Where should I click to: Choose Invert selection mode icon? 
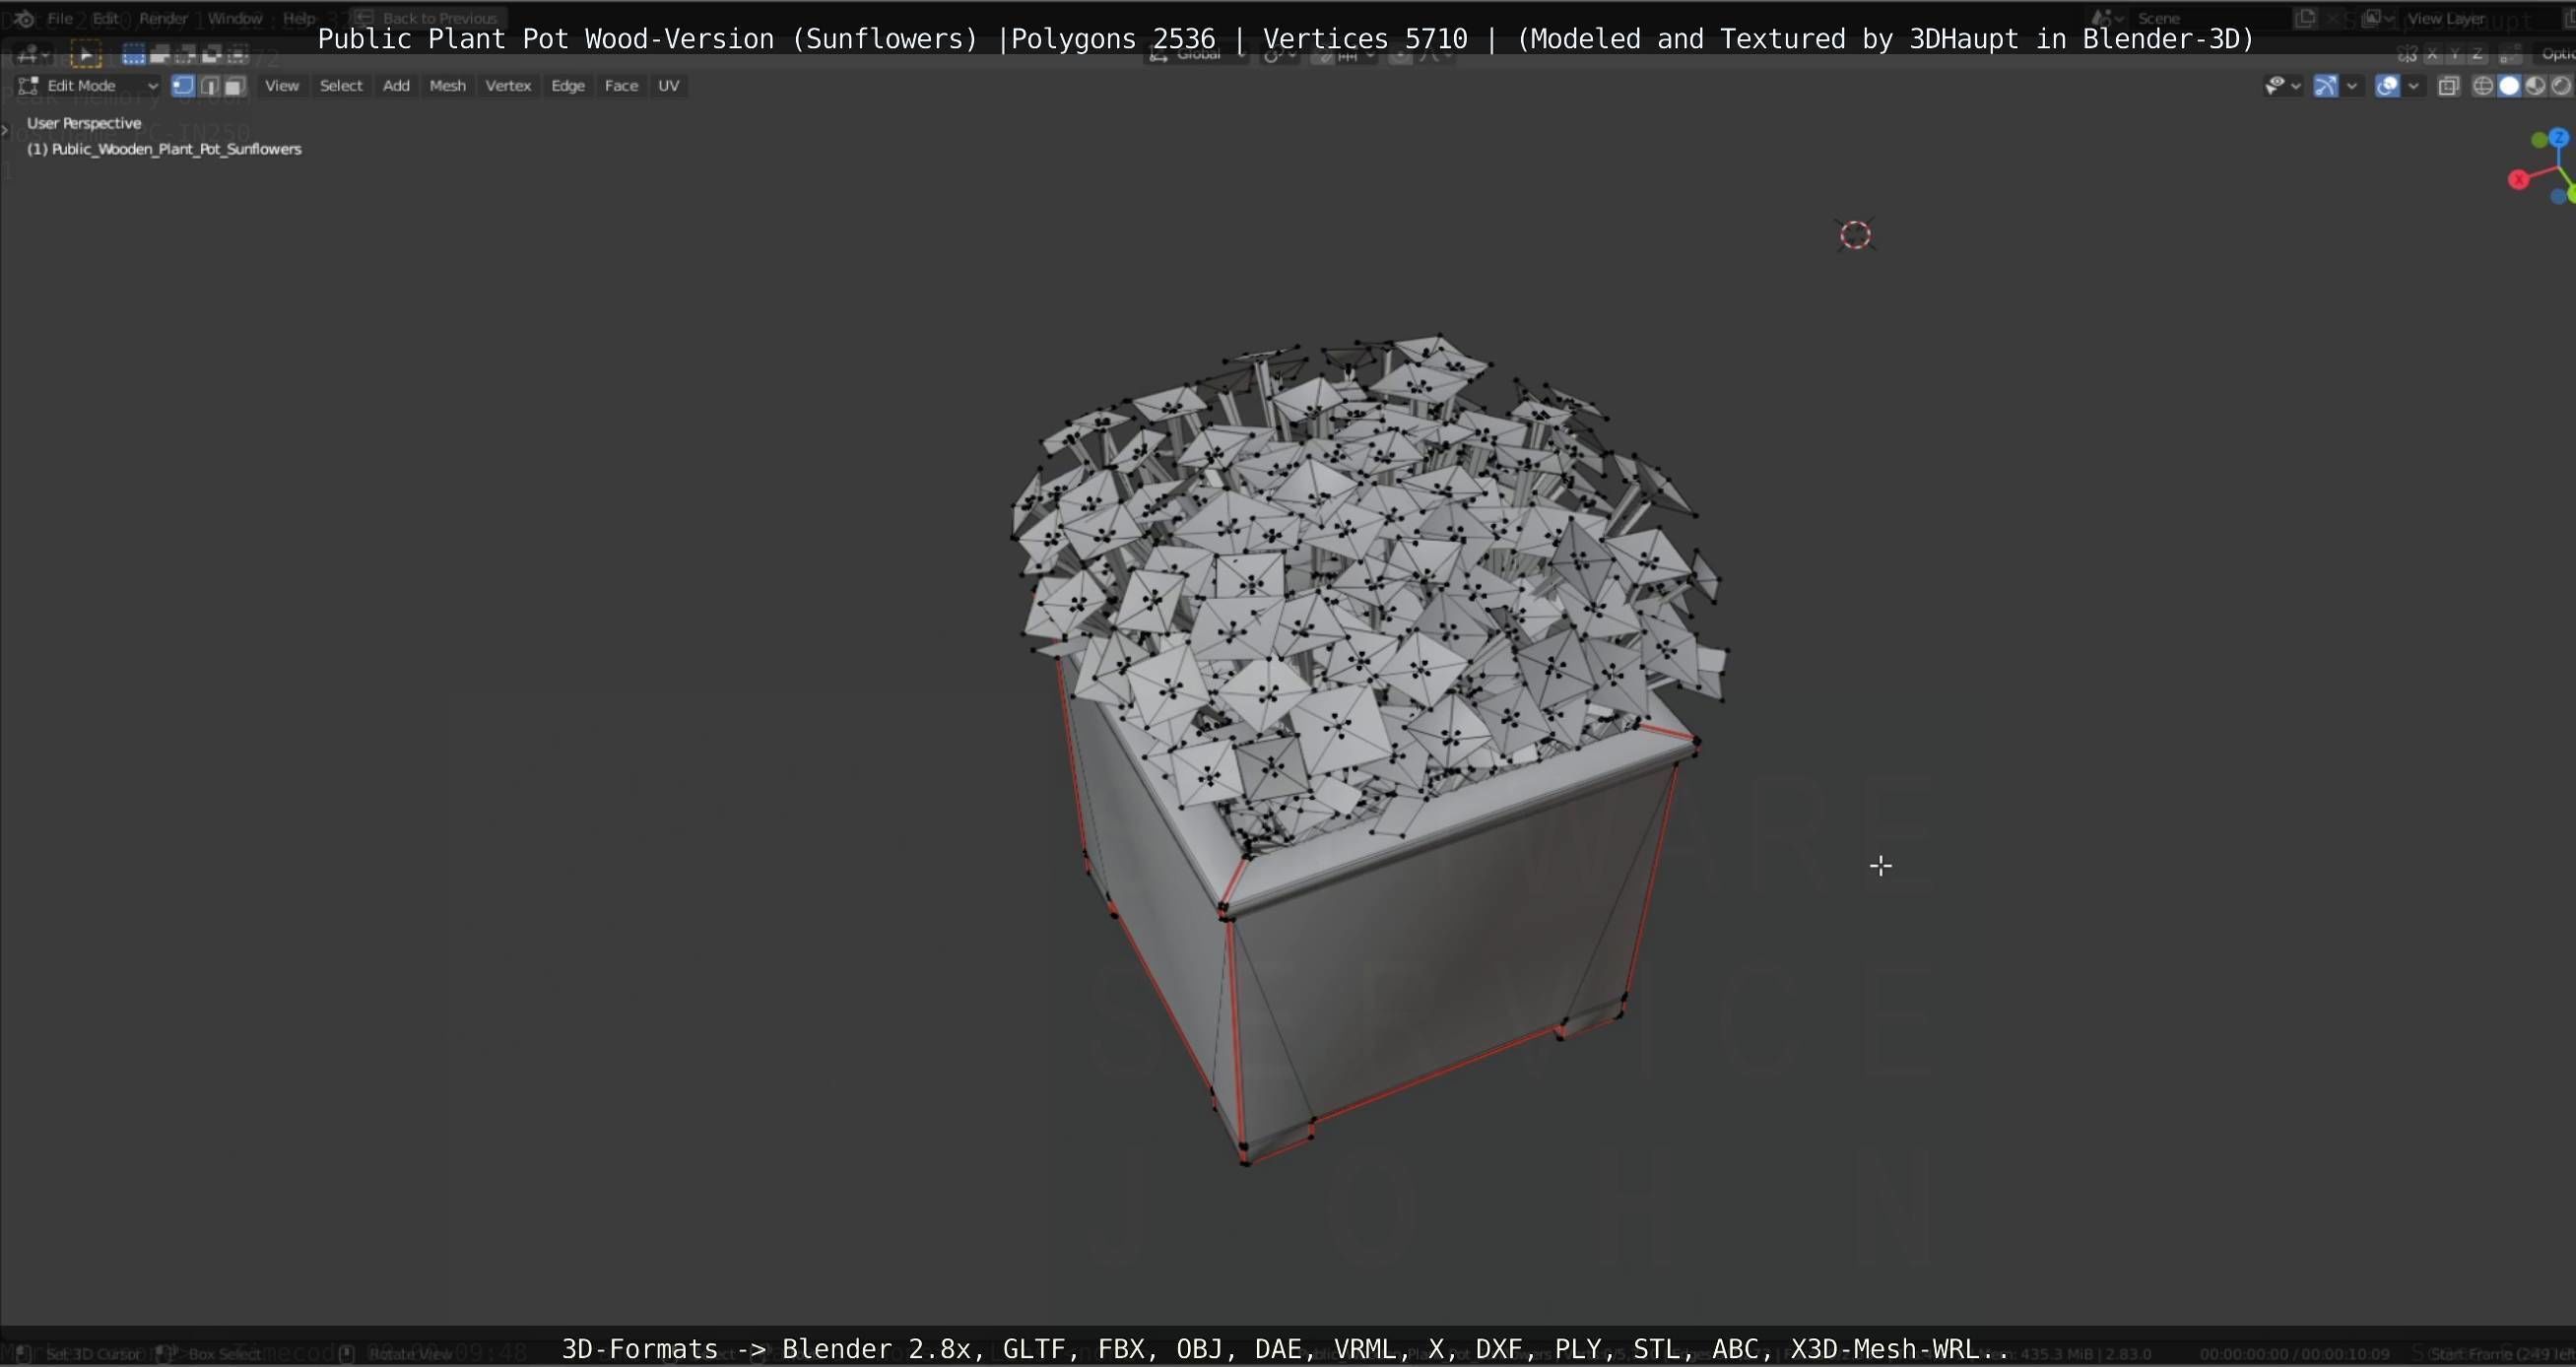point(211,54)
